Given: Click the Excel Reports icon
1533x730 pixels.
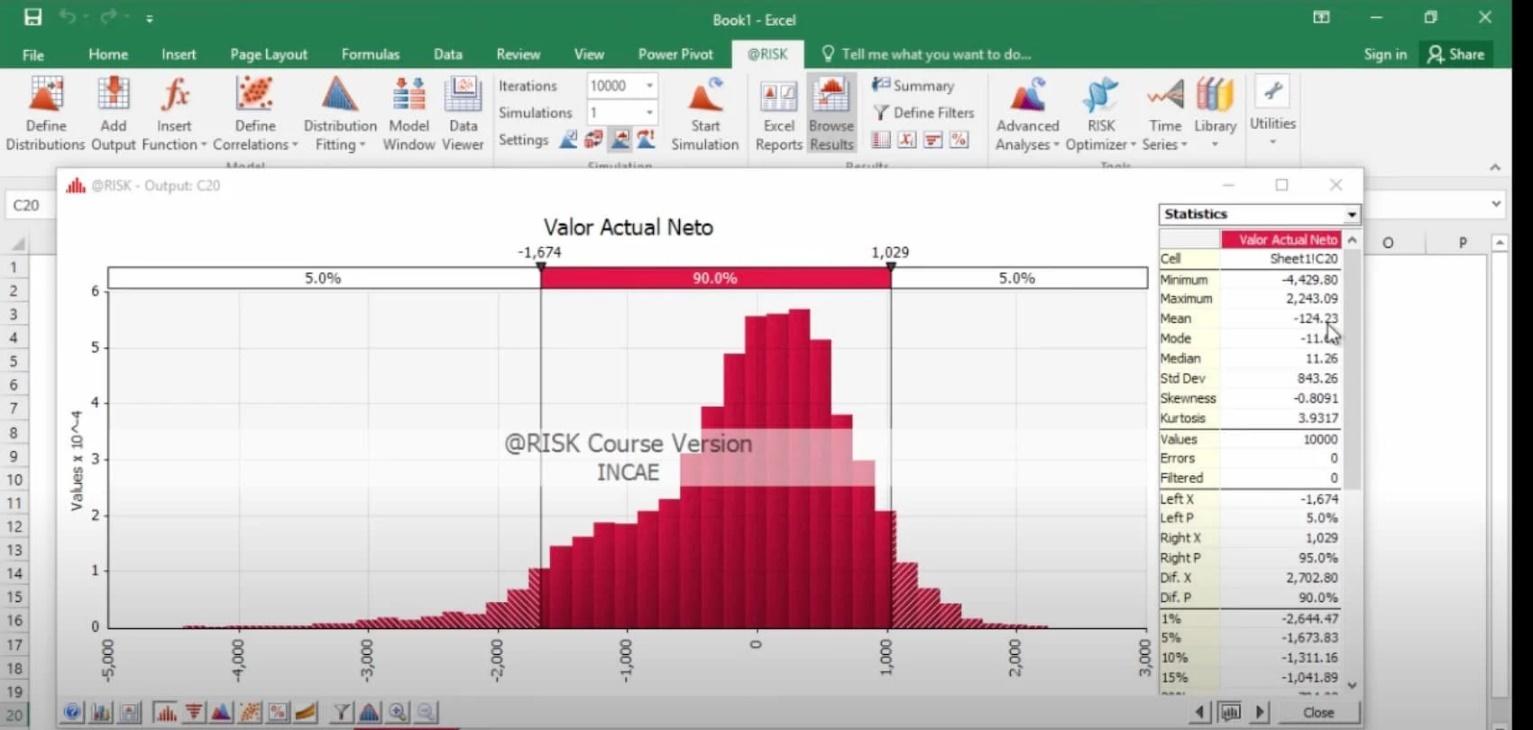Looking at the screenshot, I should tap(778, 113).
